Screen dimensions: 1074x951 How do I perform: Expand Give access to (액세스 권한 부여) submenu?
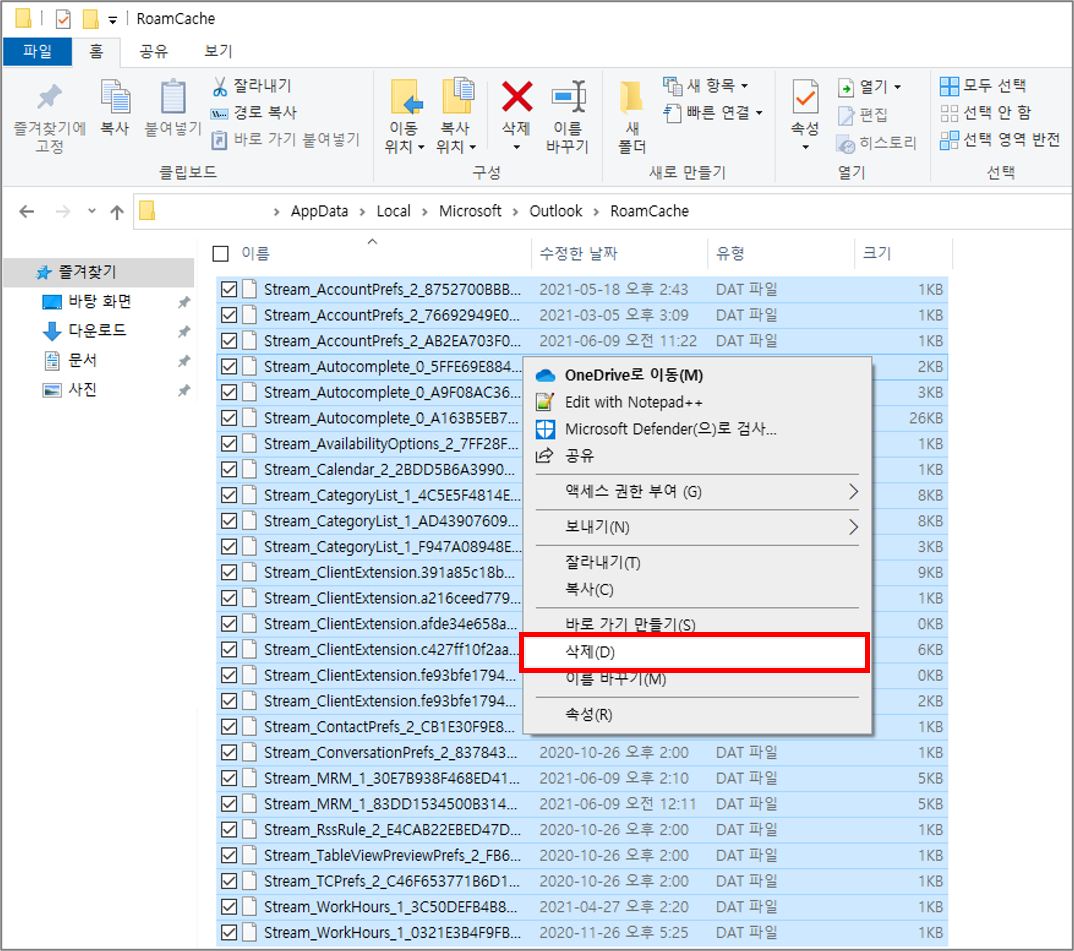tap(697, 491)
